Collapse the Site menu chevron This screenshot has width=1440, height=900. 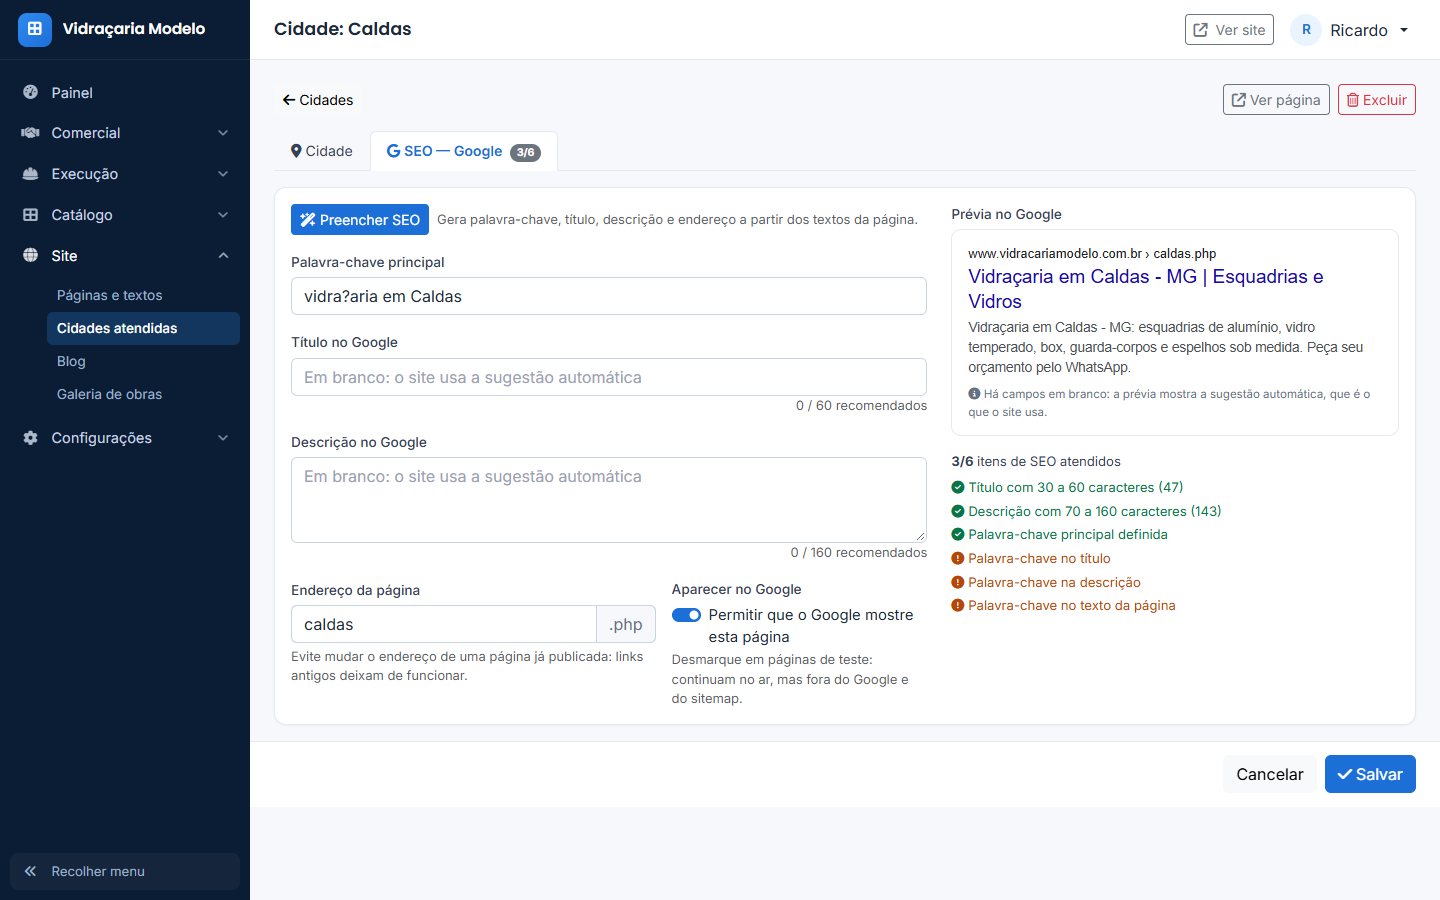tap(223, 256)
